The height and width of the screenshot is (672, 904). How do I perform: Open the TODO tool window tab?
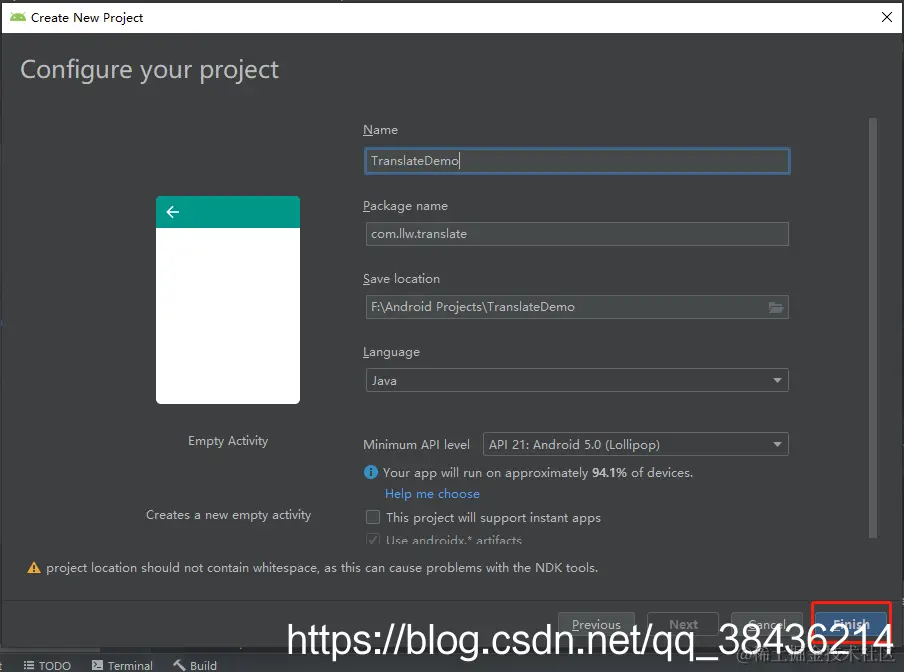click(47, 665)
